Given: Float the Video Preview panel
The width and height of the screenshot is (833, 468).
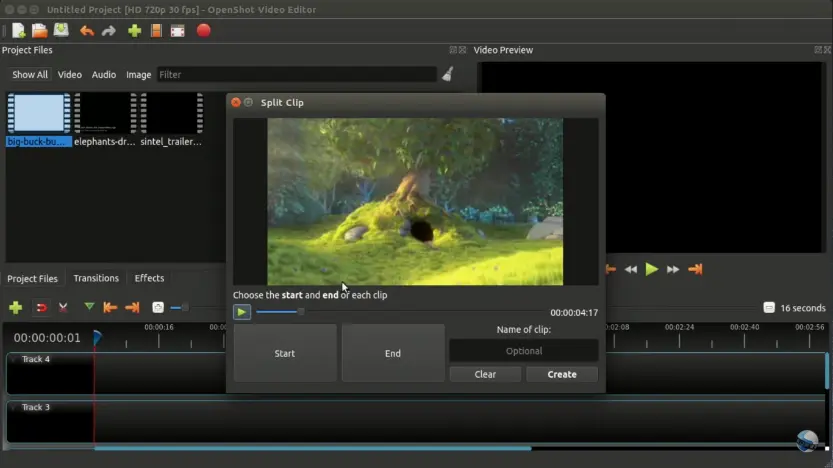Looking at the screenshot, I should (x=818, y=50).
